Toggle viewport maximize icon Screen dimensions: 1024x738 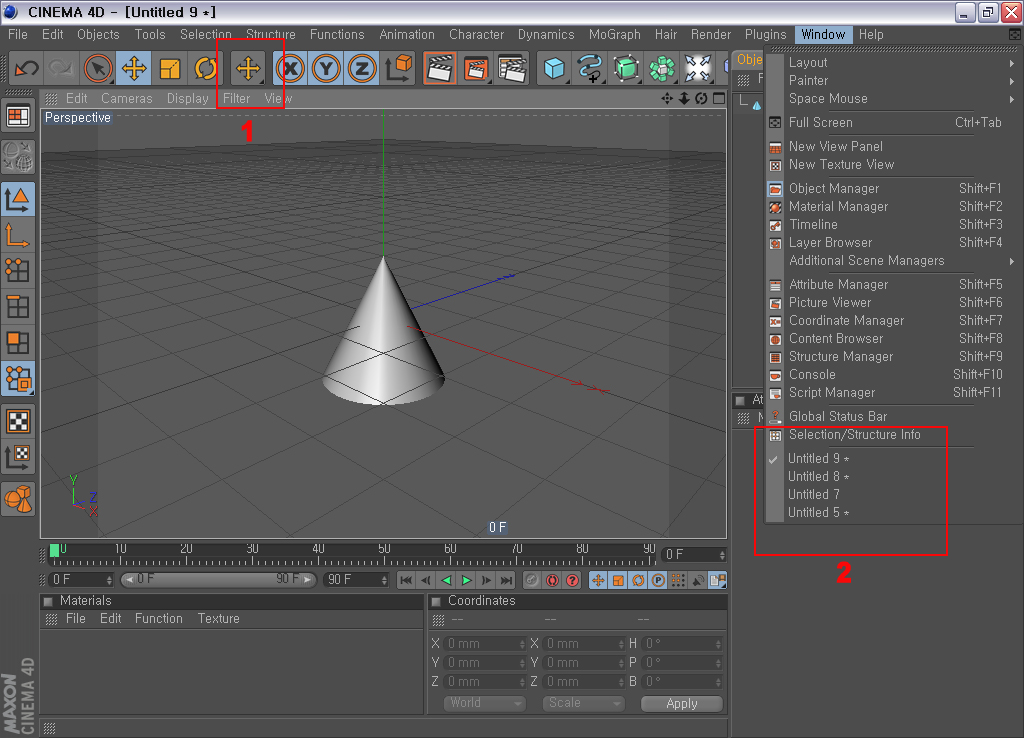[x=719, y=99]
